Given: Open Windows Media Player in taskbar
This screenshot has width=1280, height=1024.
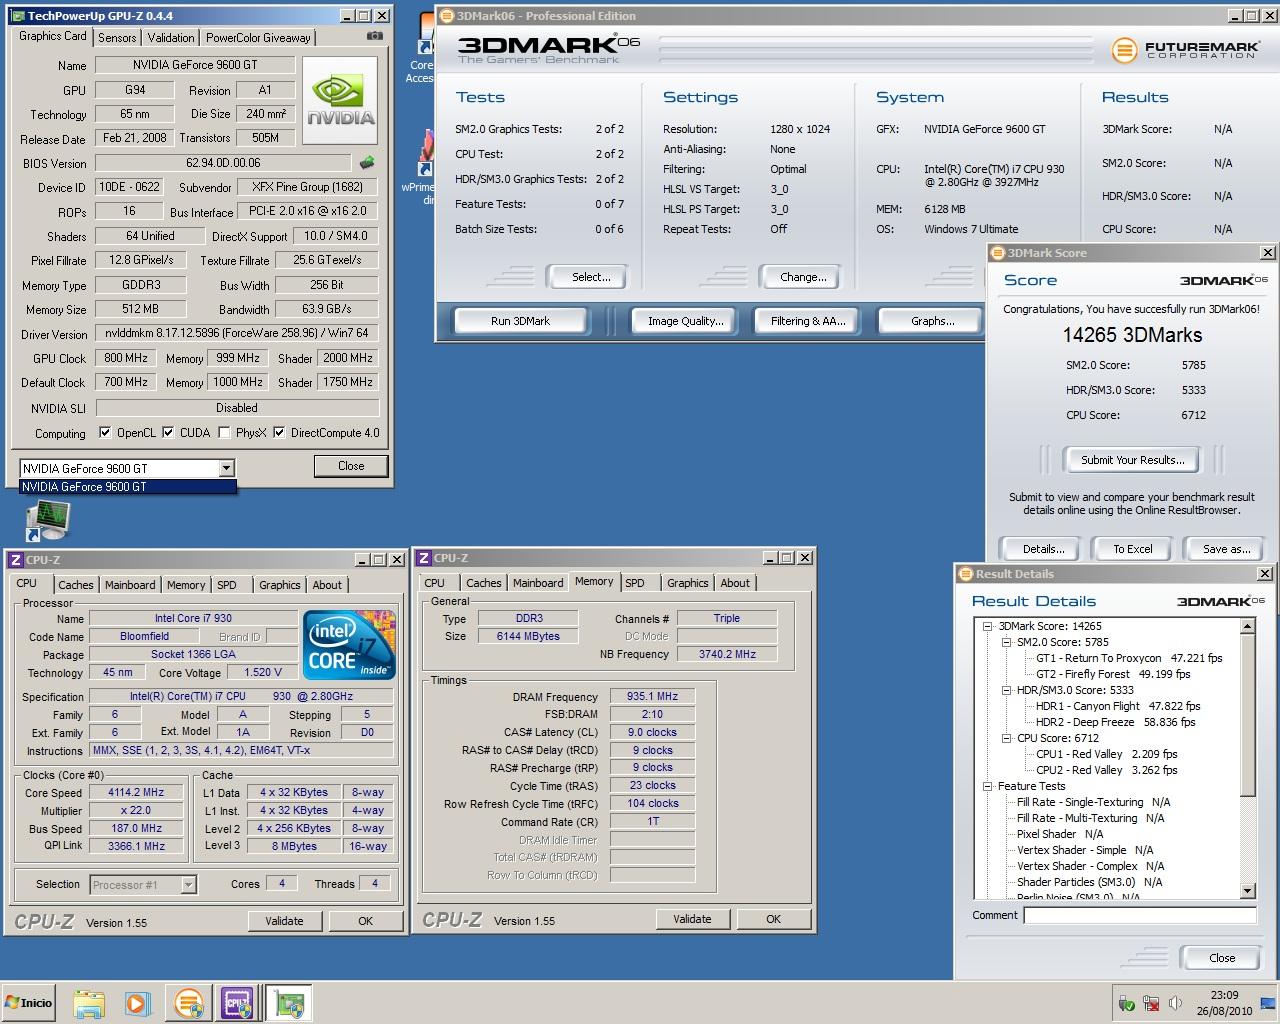Looking at the screenshot, I should pos(137,1003).
